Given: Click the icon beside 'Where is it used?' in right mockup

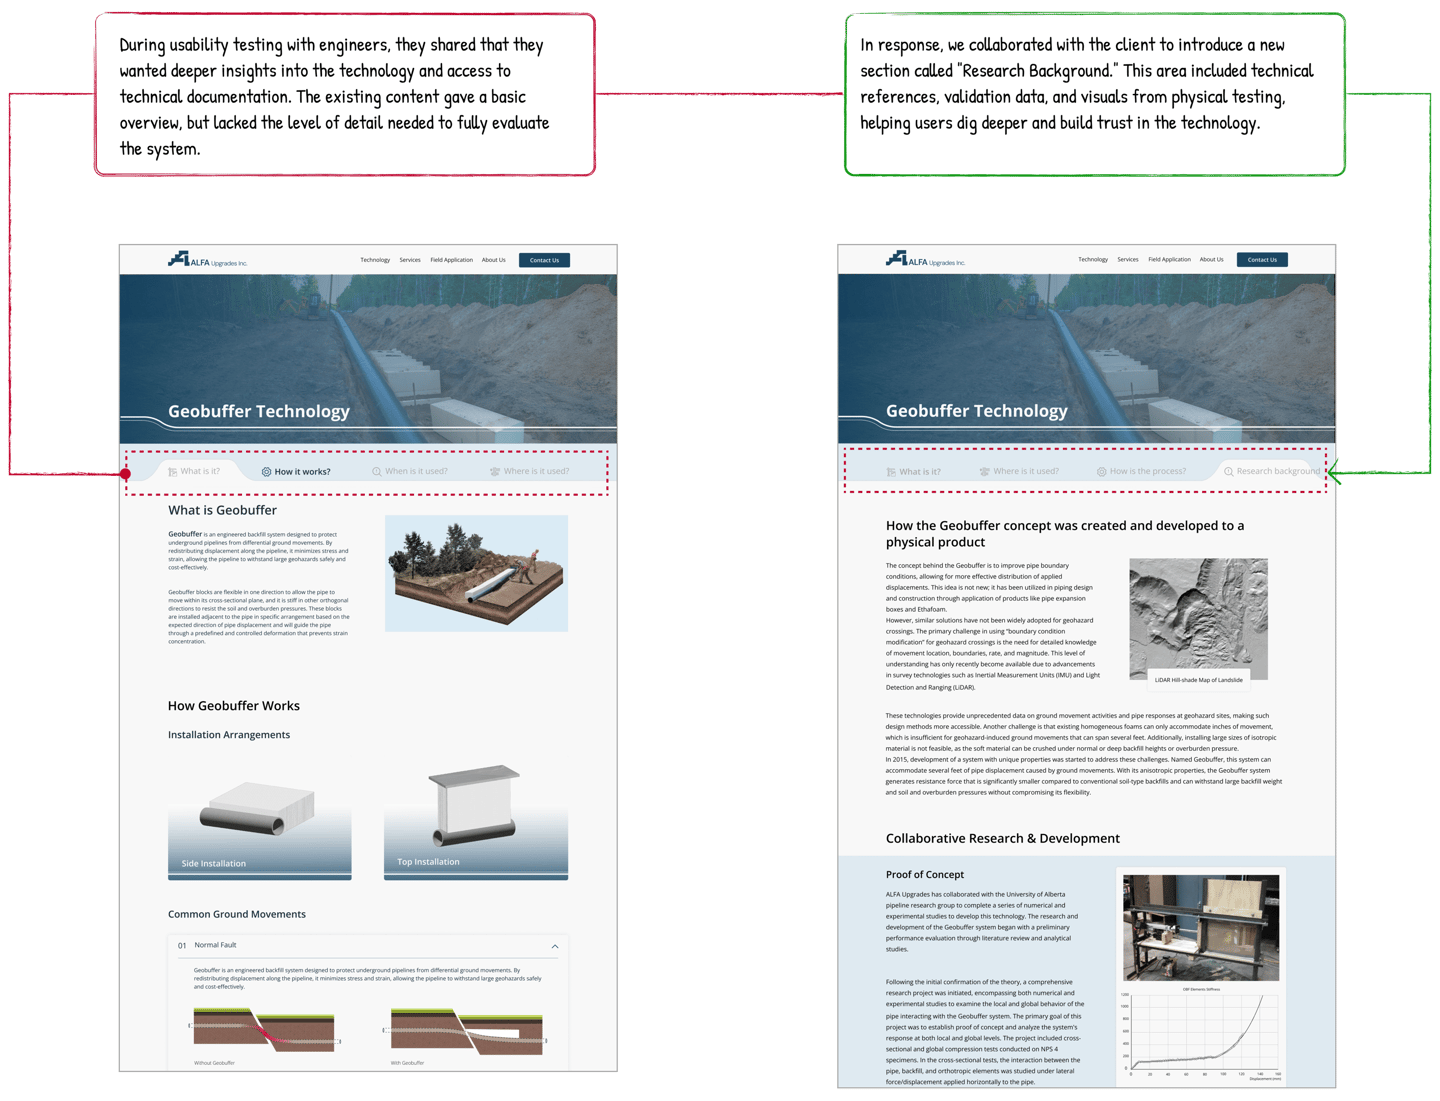Looking at the screenshot, I should pyautogui.click(x=985, y=472).
